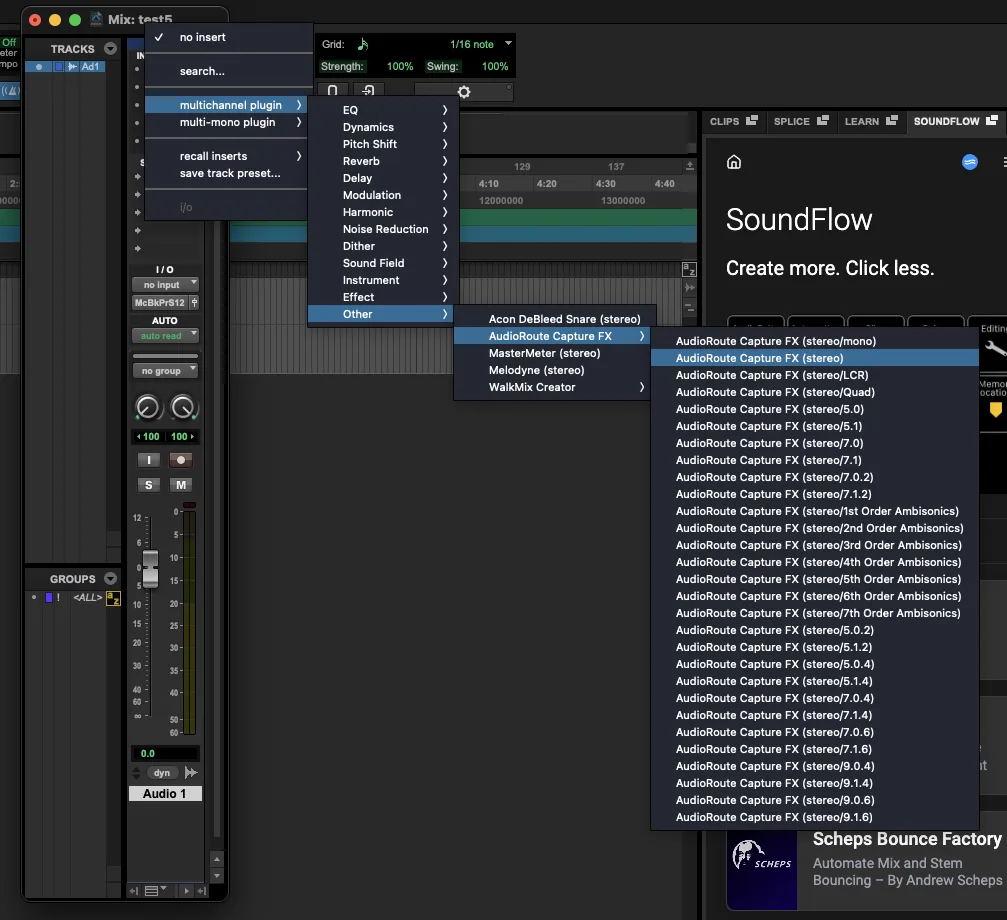Toggle record enable on Audio 1
The height and width of the screenshot is (920, 1007).
(x=181, y=460)
